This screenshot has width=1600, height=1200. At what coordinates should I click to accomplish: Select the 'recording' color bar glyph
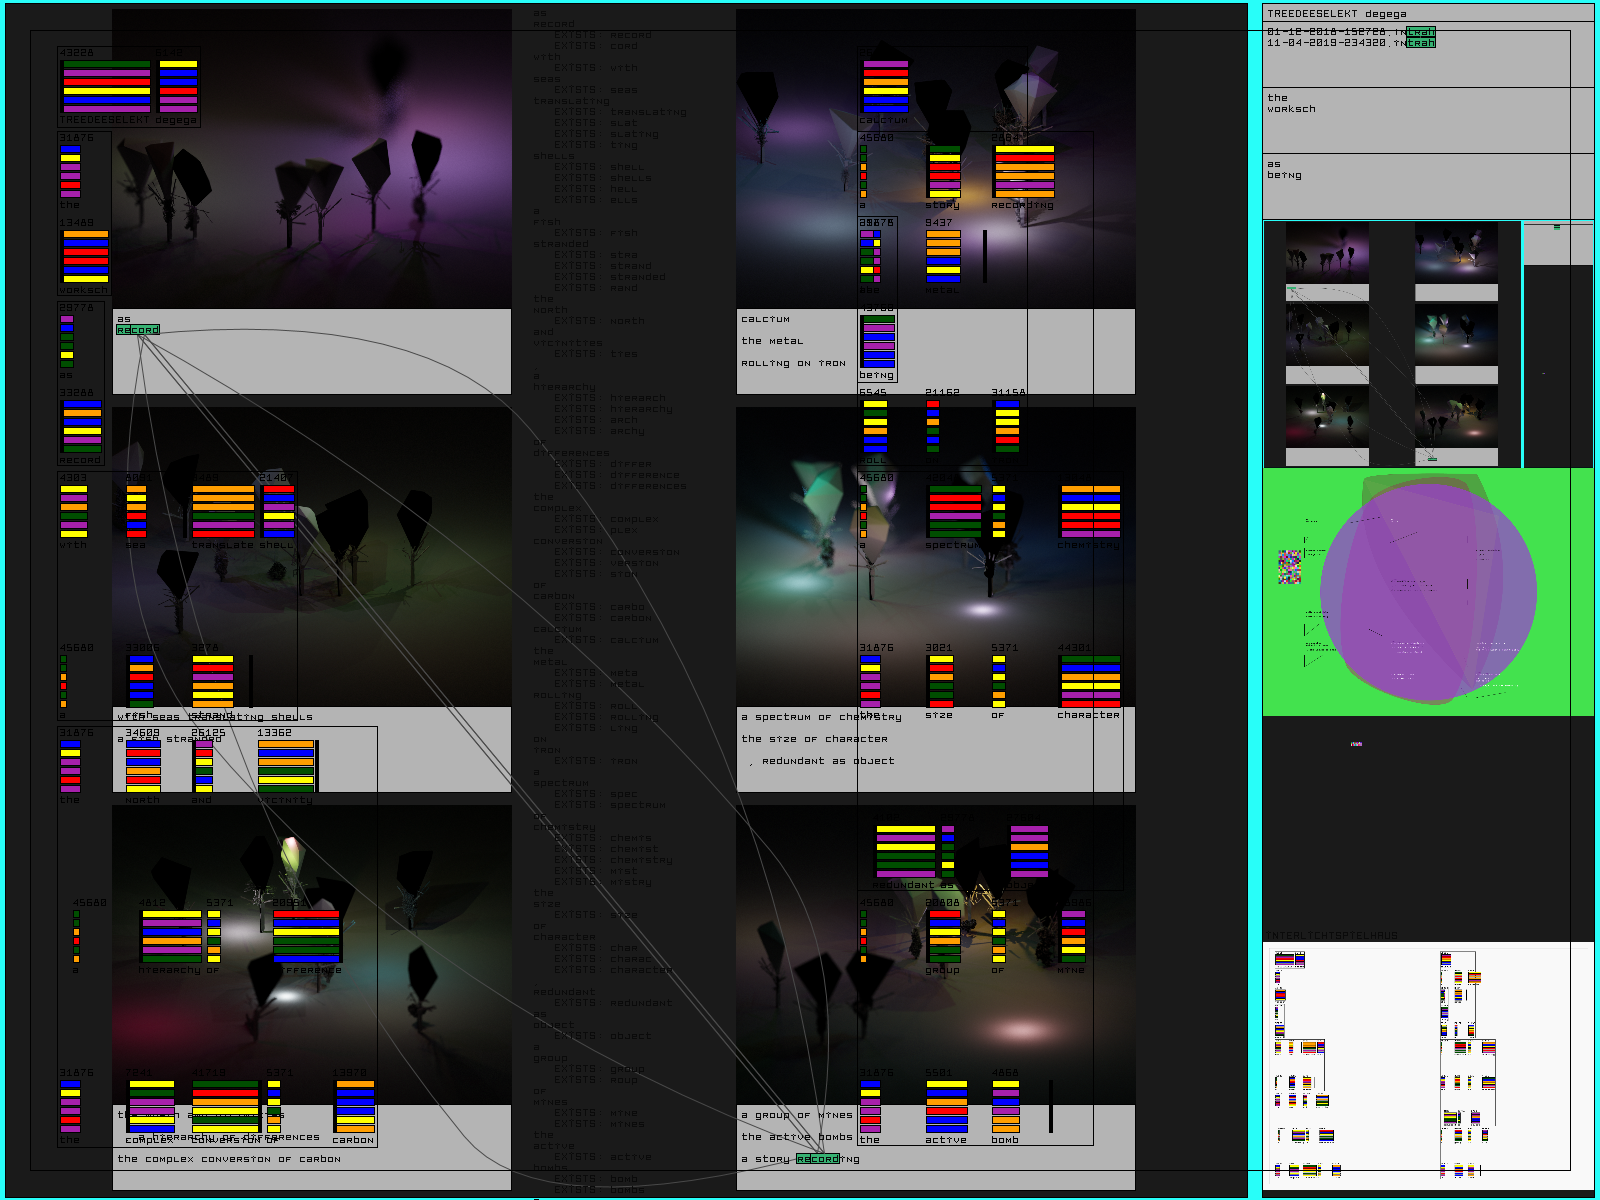coord(1023,172)
